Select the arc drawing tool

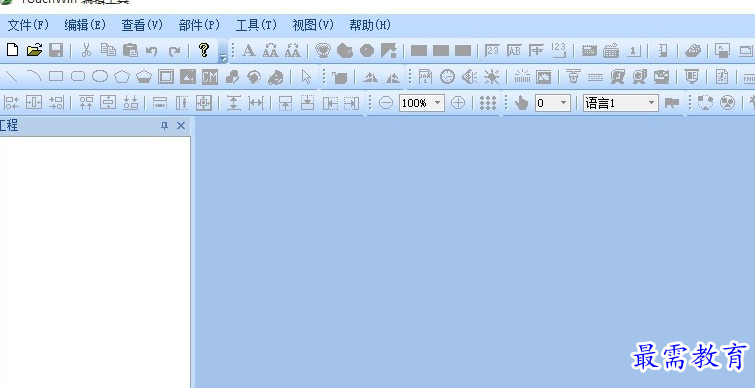pyautogui.click(x=34, y=77)
